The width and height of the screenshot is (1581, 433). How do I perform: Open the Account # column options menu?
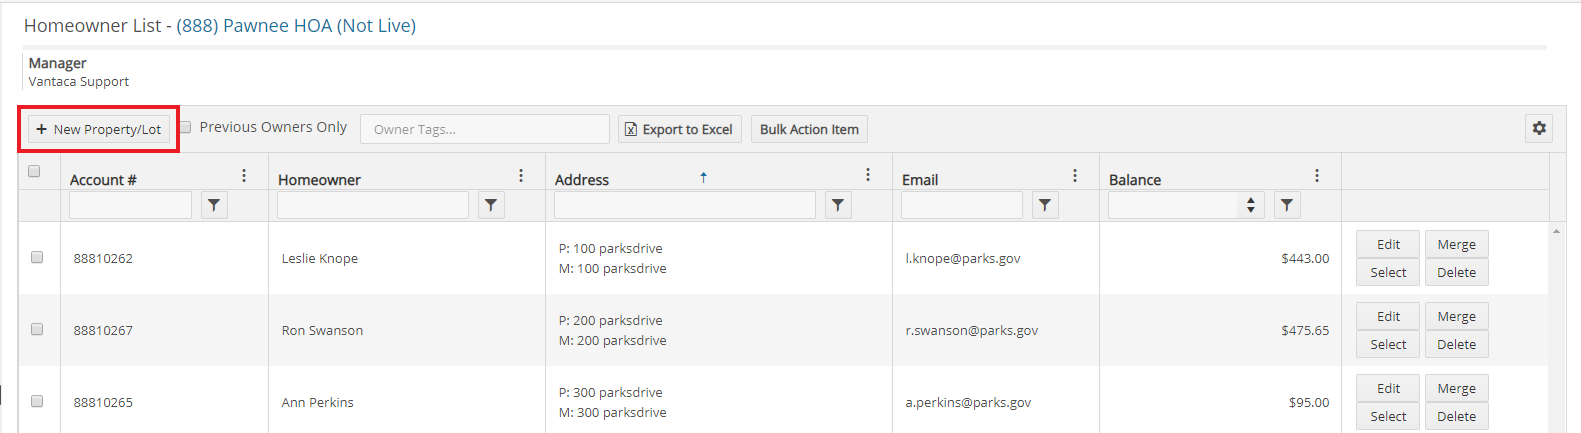pyautogui.click(x=244, y=176)
